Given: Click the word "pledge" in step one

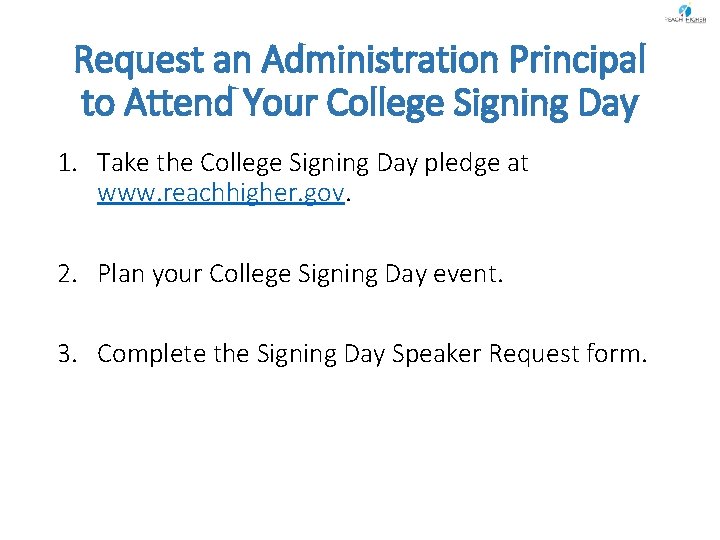Looking at the screenshot, I should pos(462,164).
